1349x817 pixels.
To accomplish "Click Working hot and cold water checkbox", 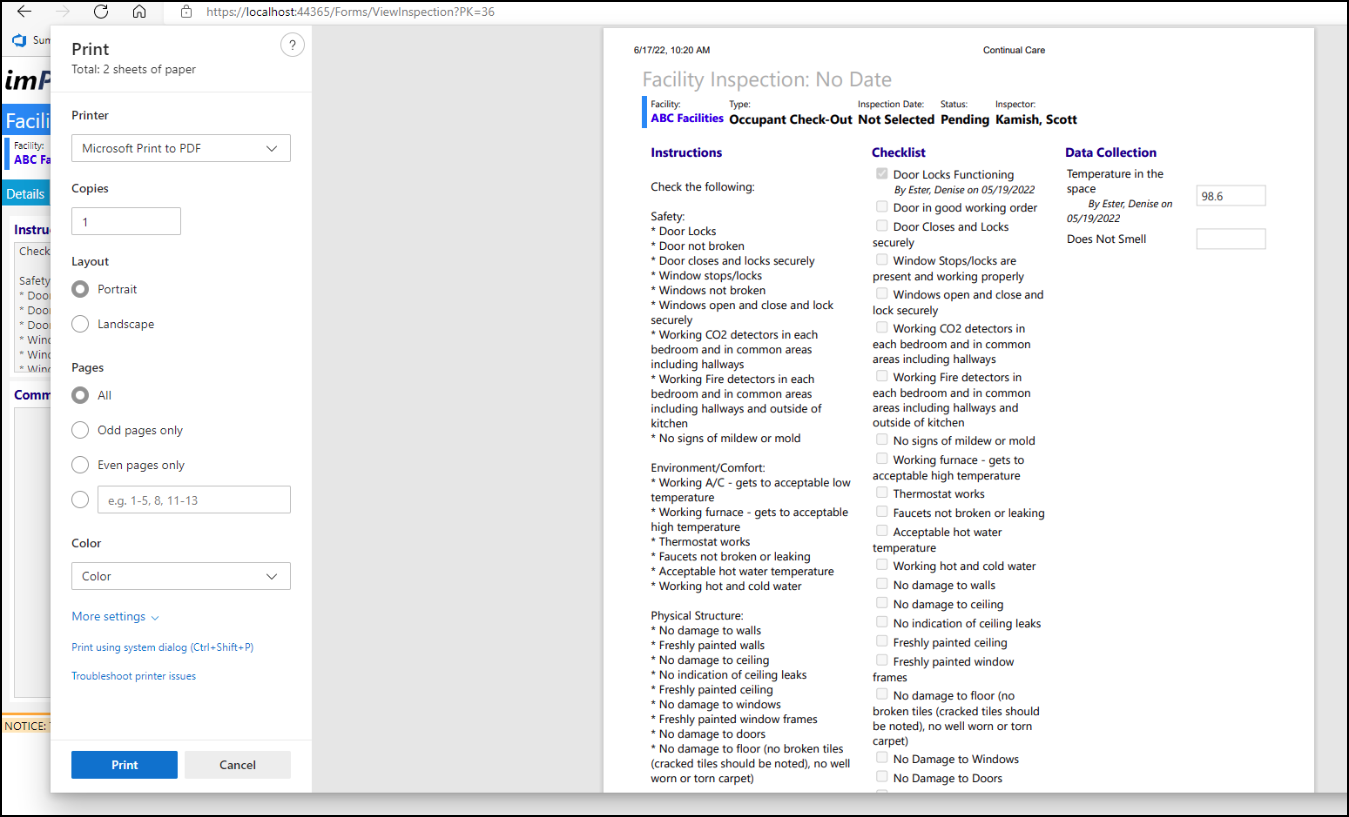I will 882,565.
